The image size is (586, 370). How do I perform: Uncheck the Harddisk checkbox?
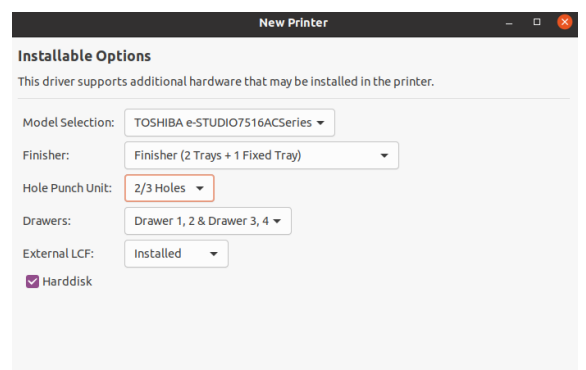(x=33, y=281)
